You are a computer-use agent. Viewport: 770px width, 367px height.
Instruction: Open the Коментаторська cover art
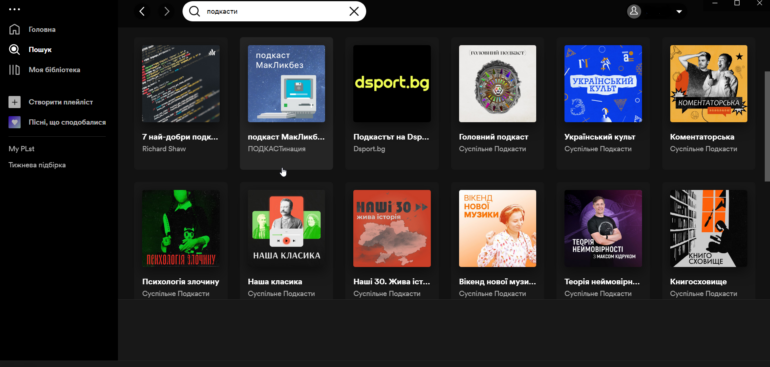coord(709,84)
